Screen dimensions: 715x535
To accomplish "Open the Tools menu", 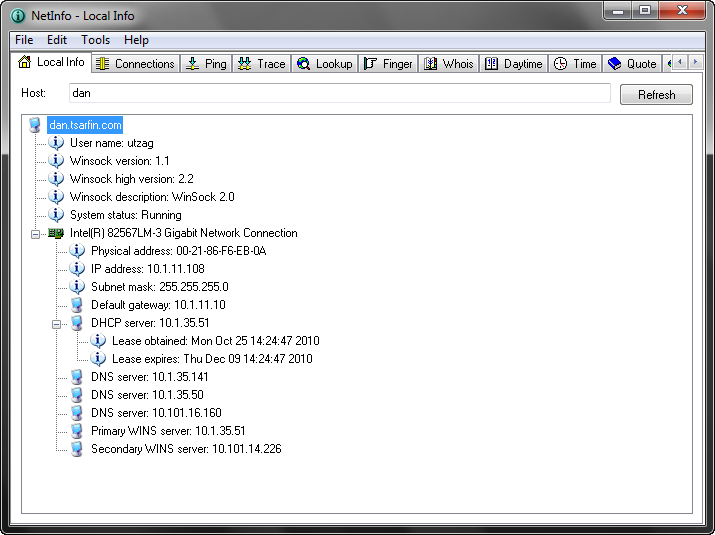I will (x=96, y=40).
